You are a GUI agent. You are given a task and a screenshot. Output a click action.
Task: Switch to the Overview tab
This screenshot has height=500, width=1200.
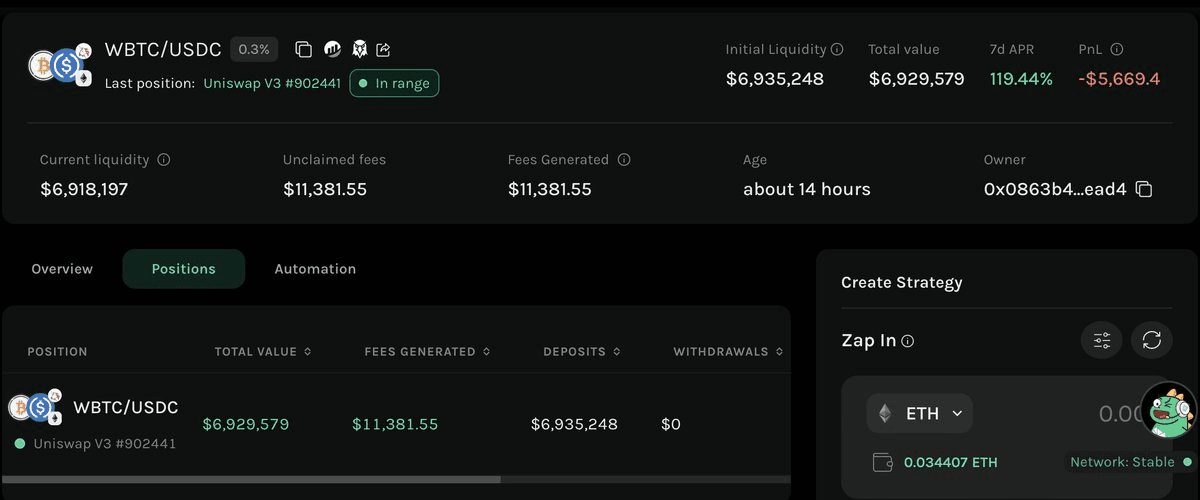[x=62, y=269]
